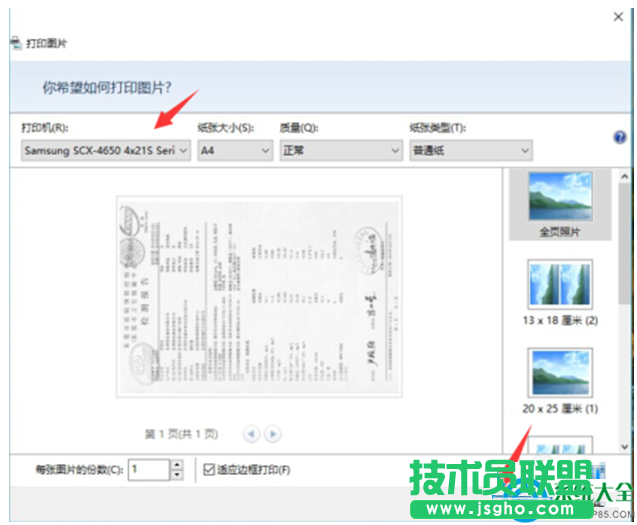
Task: Pick the 20 x 25 厘米 (1) layout
Action: click(x=560, y=373)
